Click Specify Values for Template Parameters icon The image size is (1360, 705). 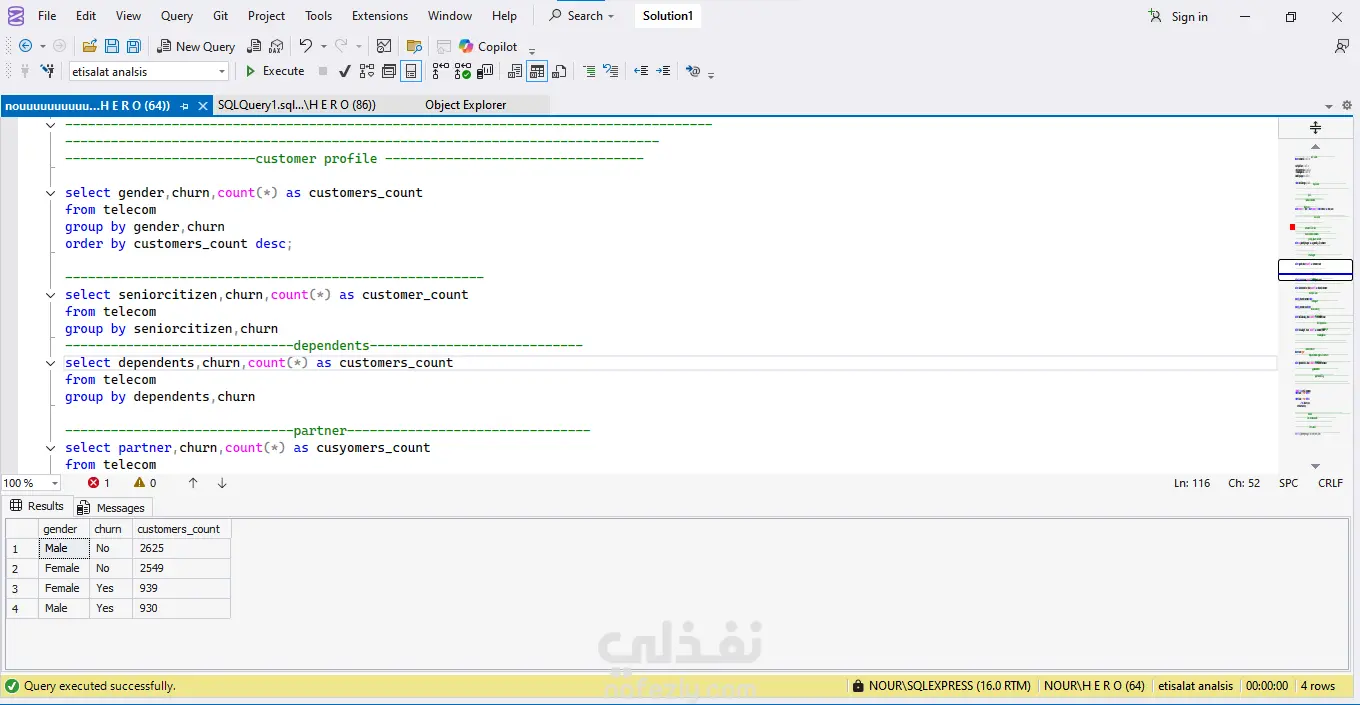click(693, 71)
